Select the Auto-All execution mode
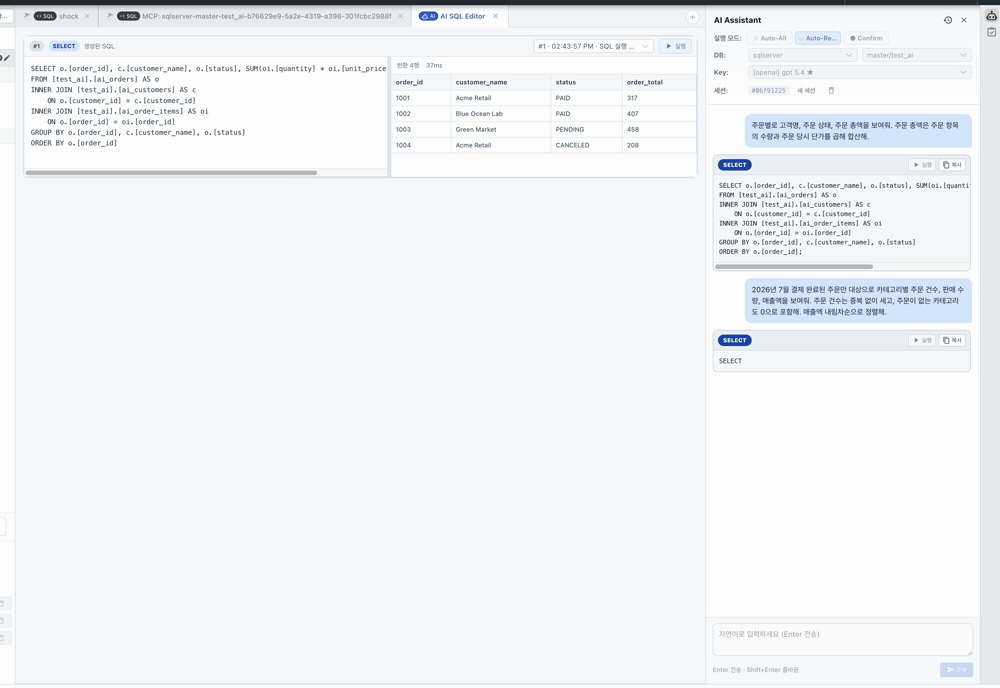 (x=769, y=38)
